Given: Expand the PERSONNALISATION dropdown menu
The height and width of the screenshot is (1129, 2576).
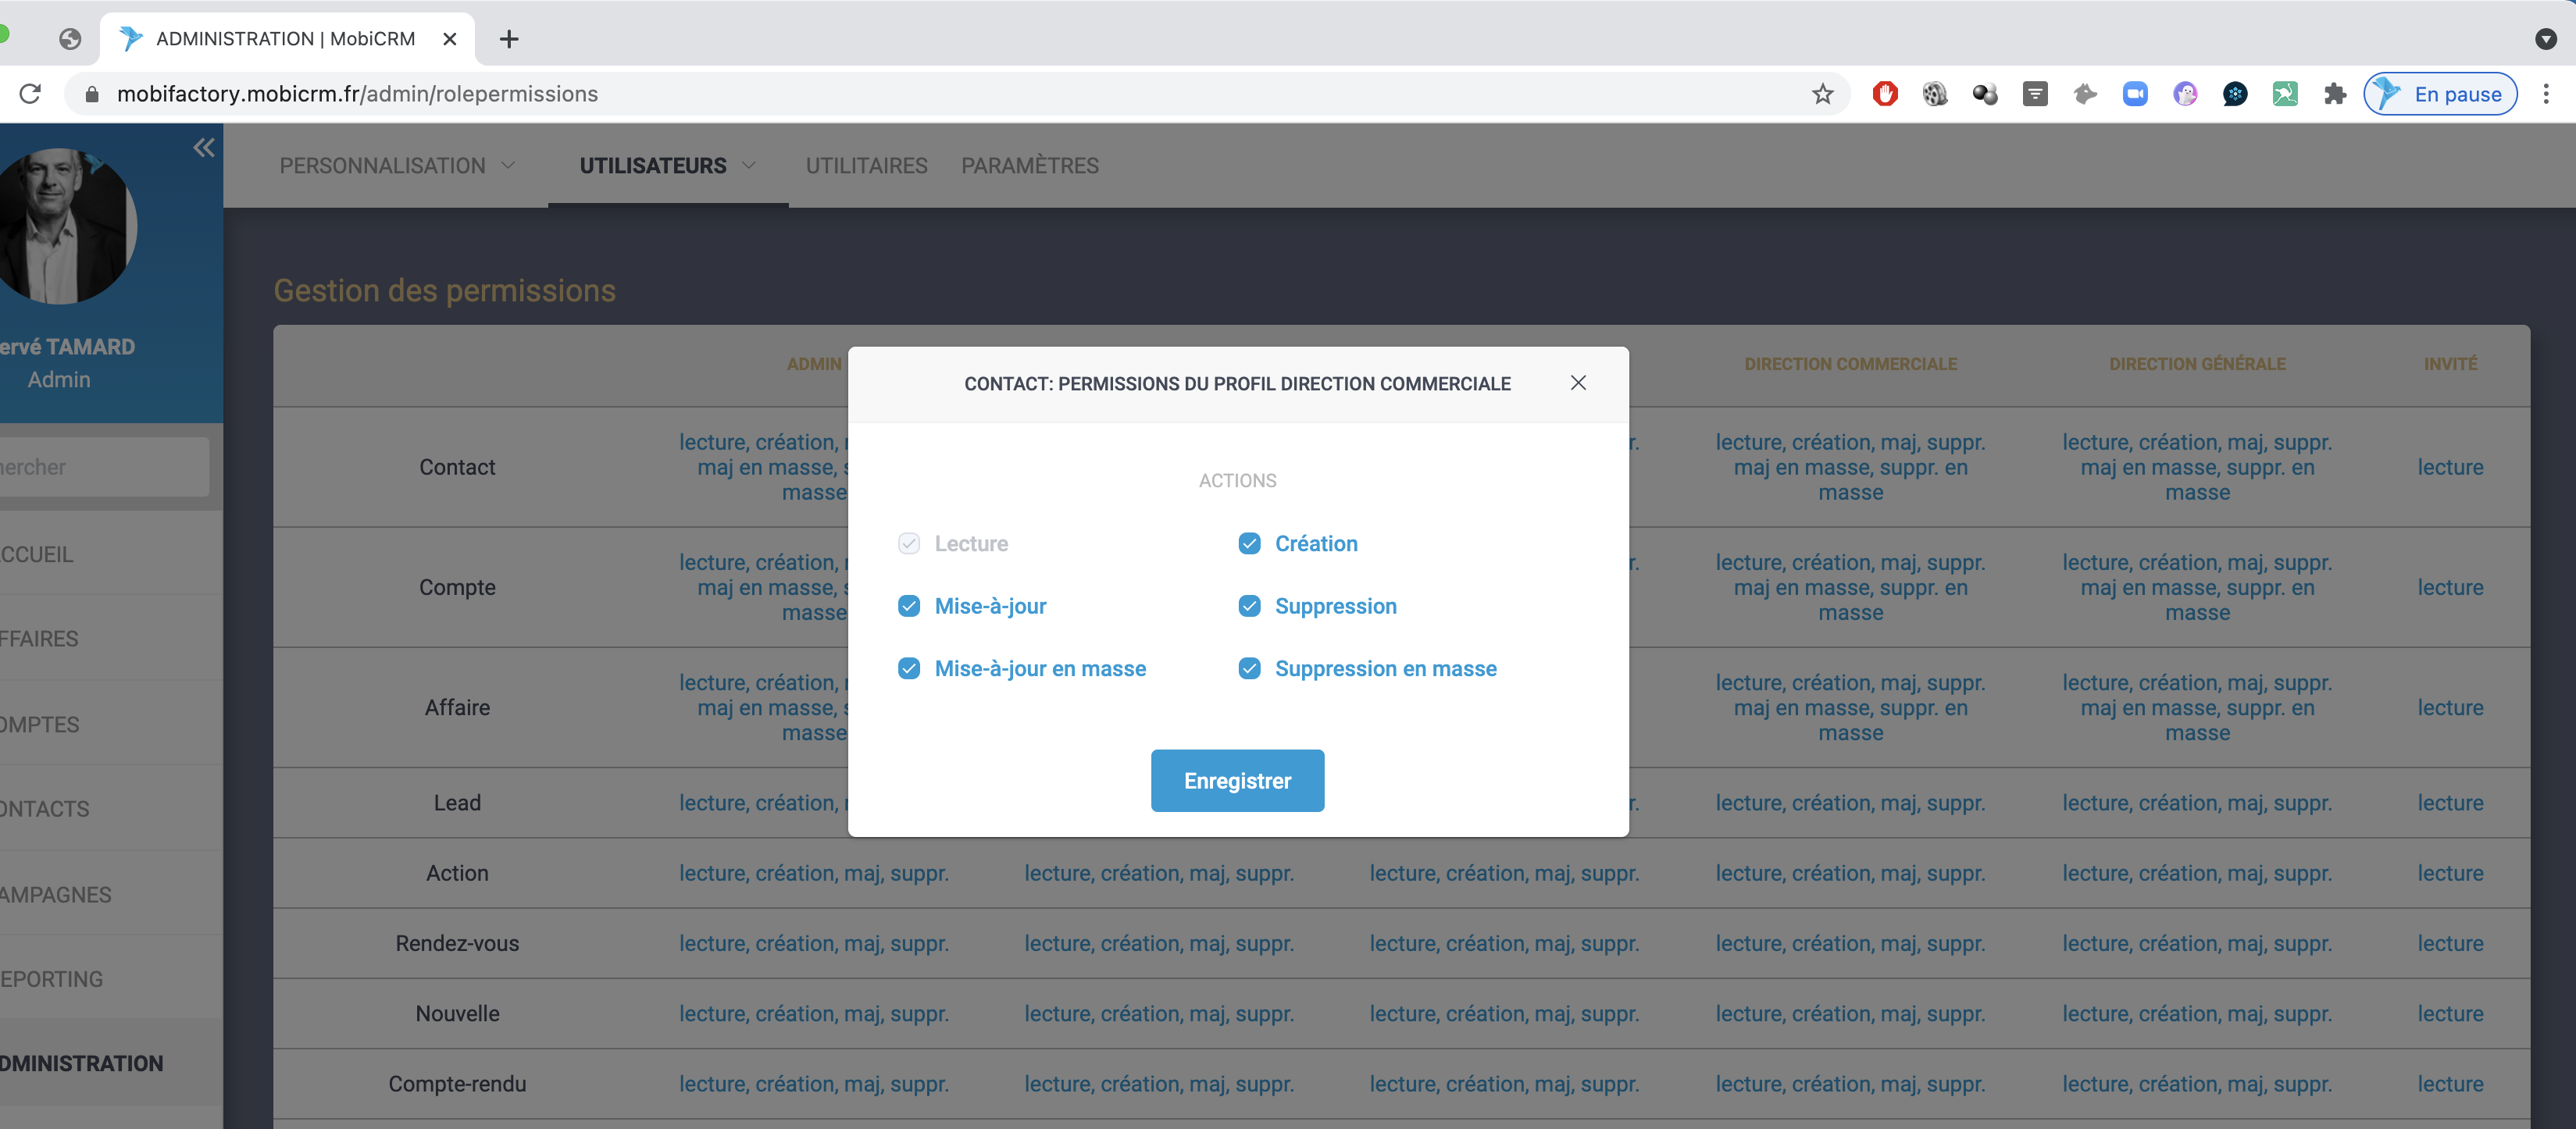Looking at the screenshot, I should tap(397, 166).
